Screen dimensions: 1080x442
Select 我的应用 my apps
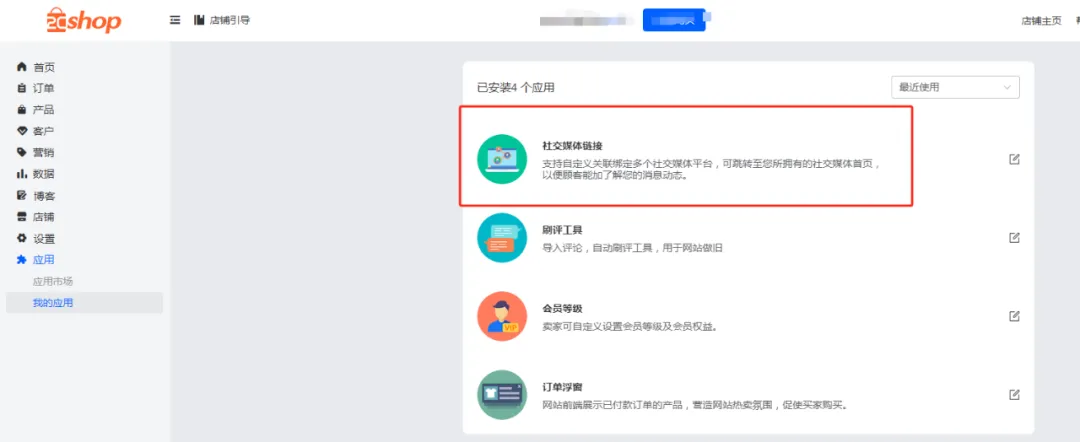pos(53,303)
